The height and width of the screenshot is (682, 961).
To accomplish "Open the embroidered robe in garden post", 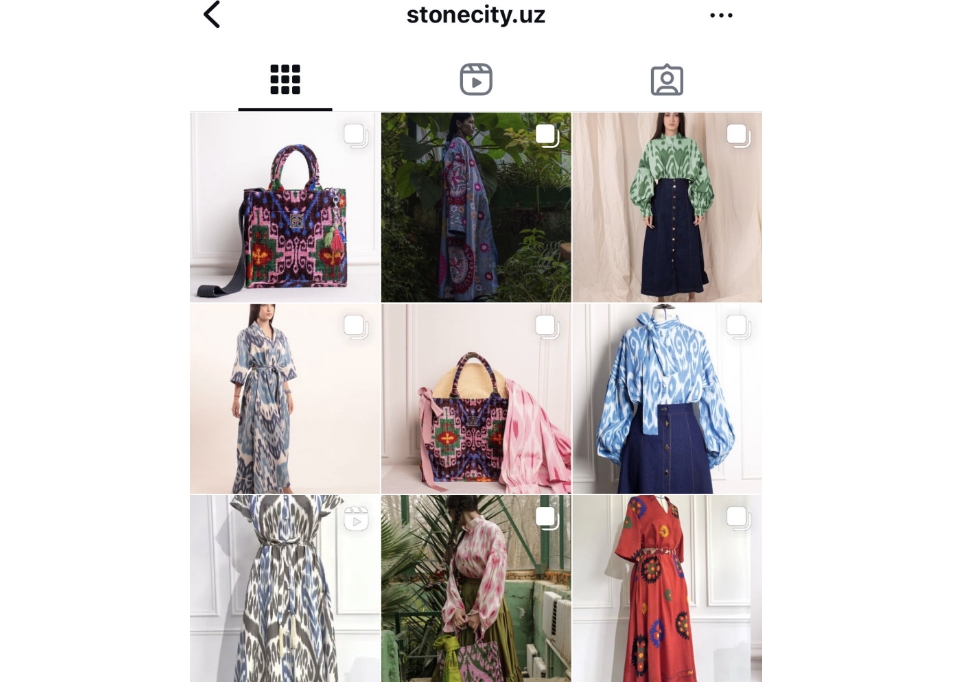I will click(x=476, y=207).
